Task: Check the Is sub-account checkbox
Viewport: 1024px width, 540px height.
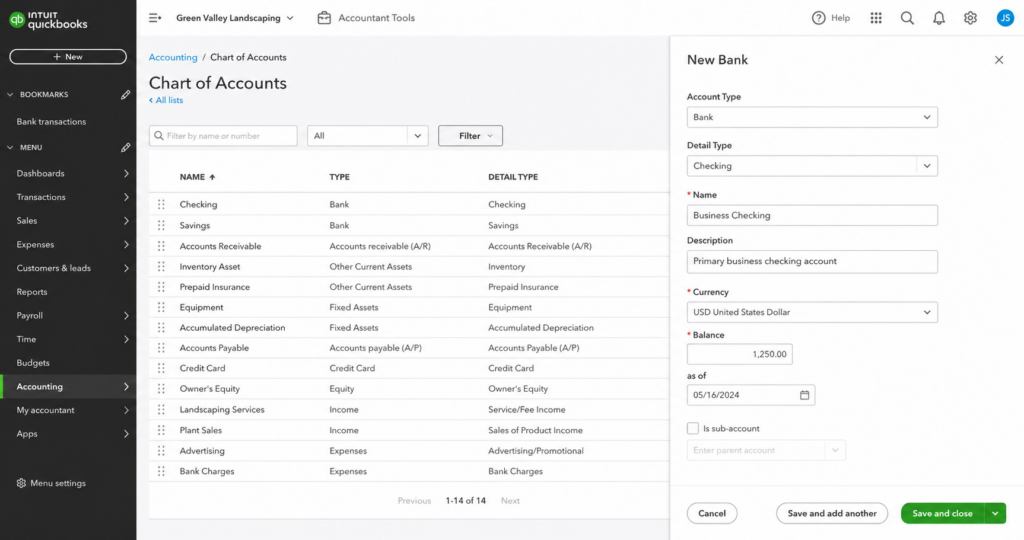Action: (693, 428)
